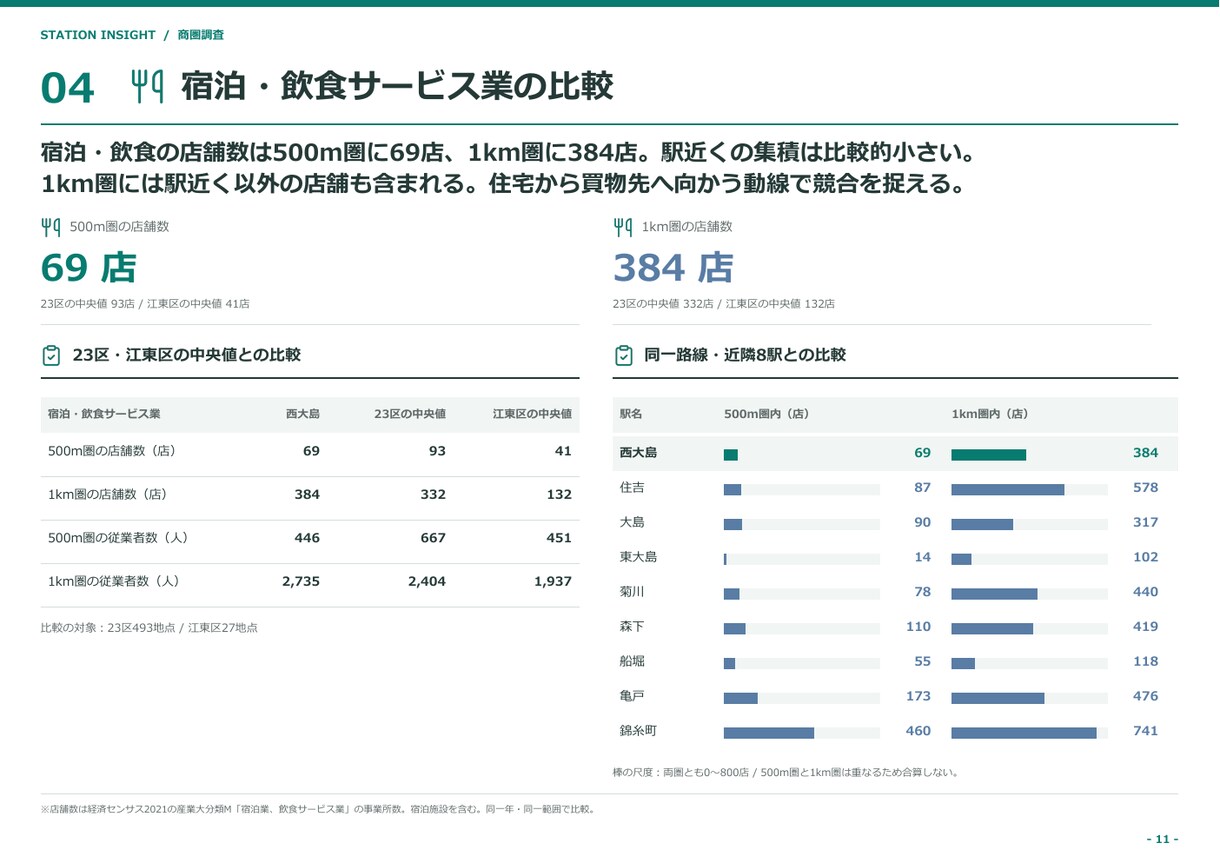Click the note 比較の対象：23区493地点 / 江東区27地点
The width and height of the screenshot is (1220, 863).
point(149,628)
